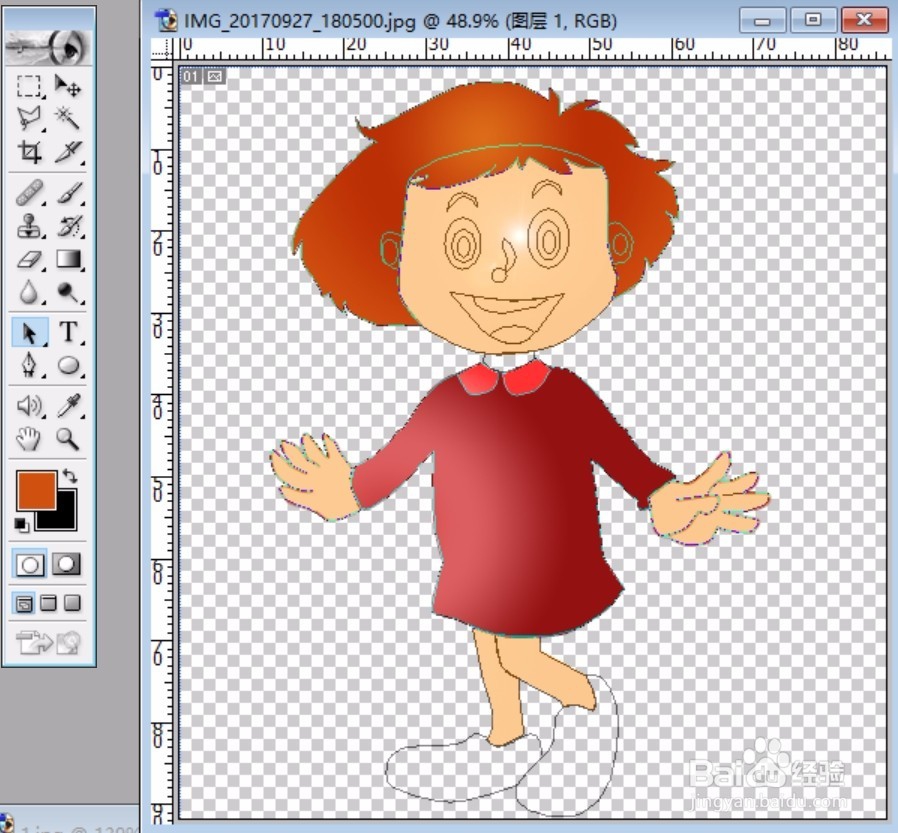The width and height of the screenshot is (898, 833).
Task: Click the slice 01 number badge
Action: pos(191,76)
